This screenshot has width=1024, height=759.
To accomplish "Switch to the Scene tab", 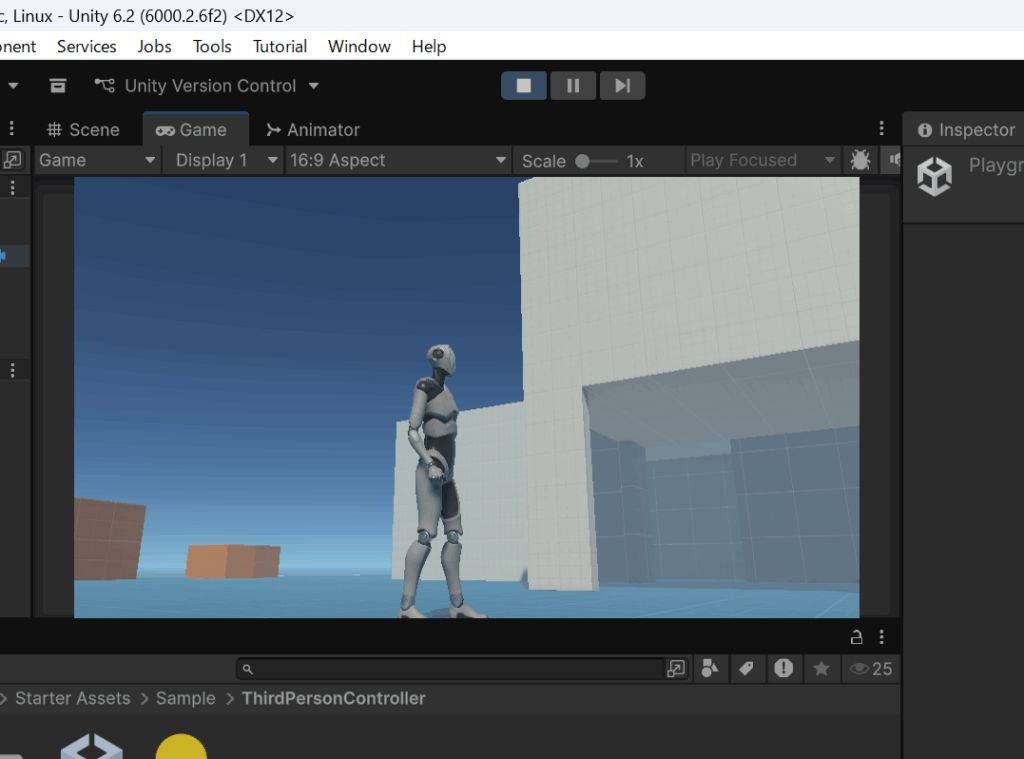I will pyautogui.click(x=84, y=130).
